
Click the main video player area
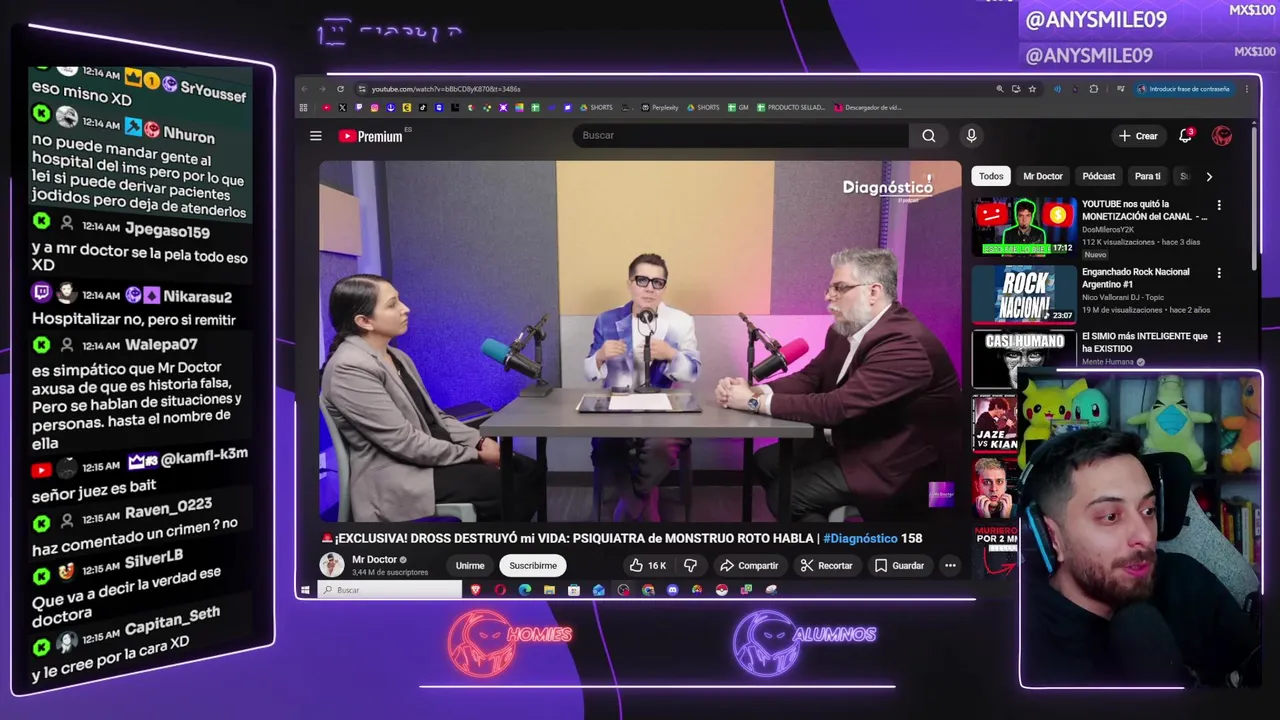pyautogui.click(x=639, y=341)
